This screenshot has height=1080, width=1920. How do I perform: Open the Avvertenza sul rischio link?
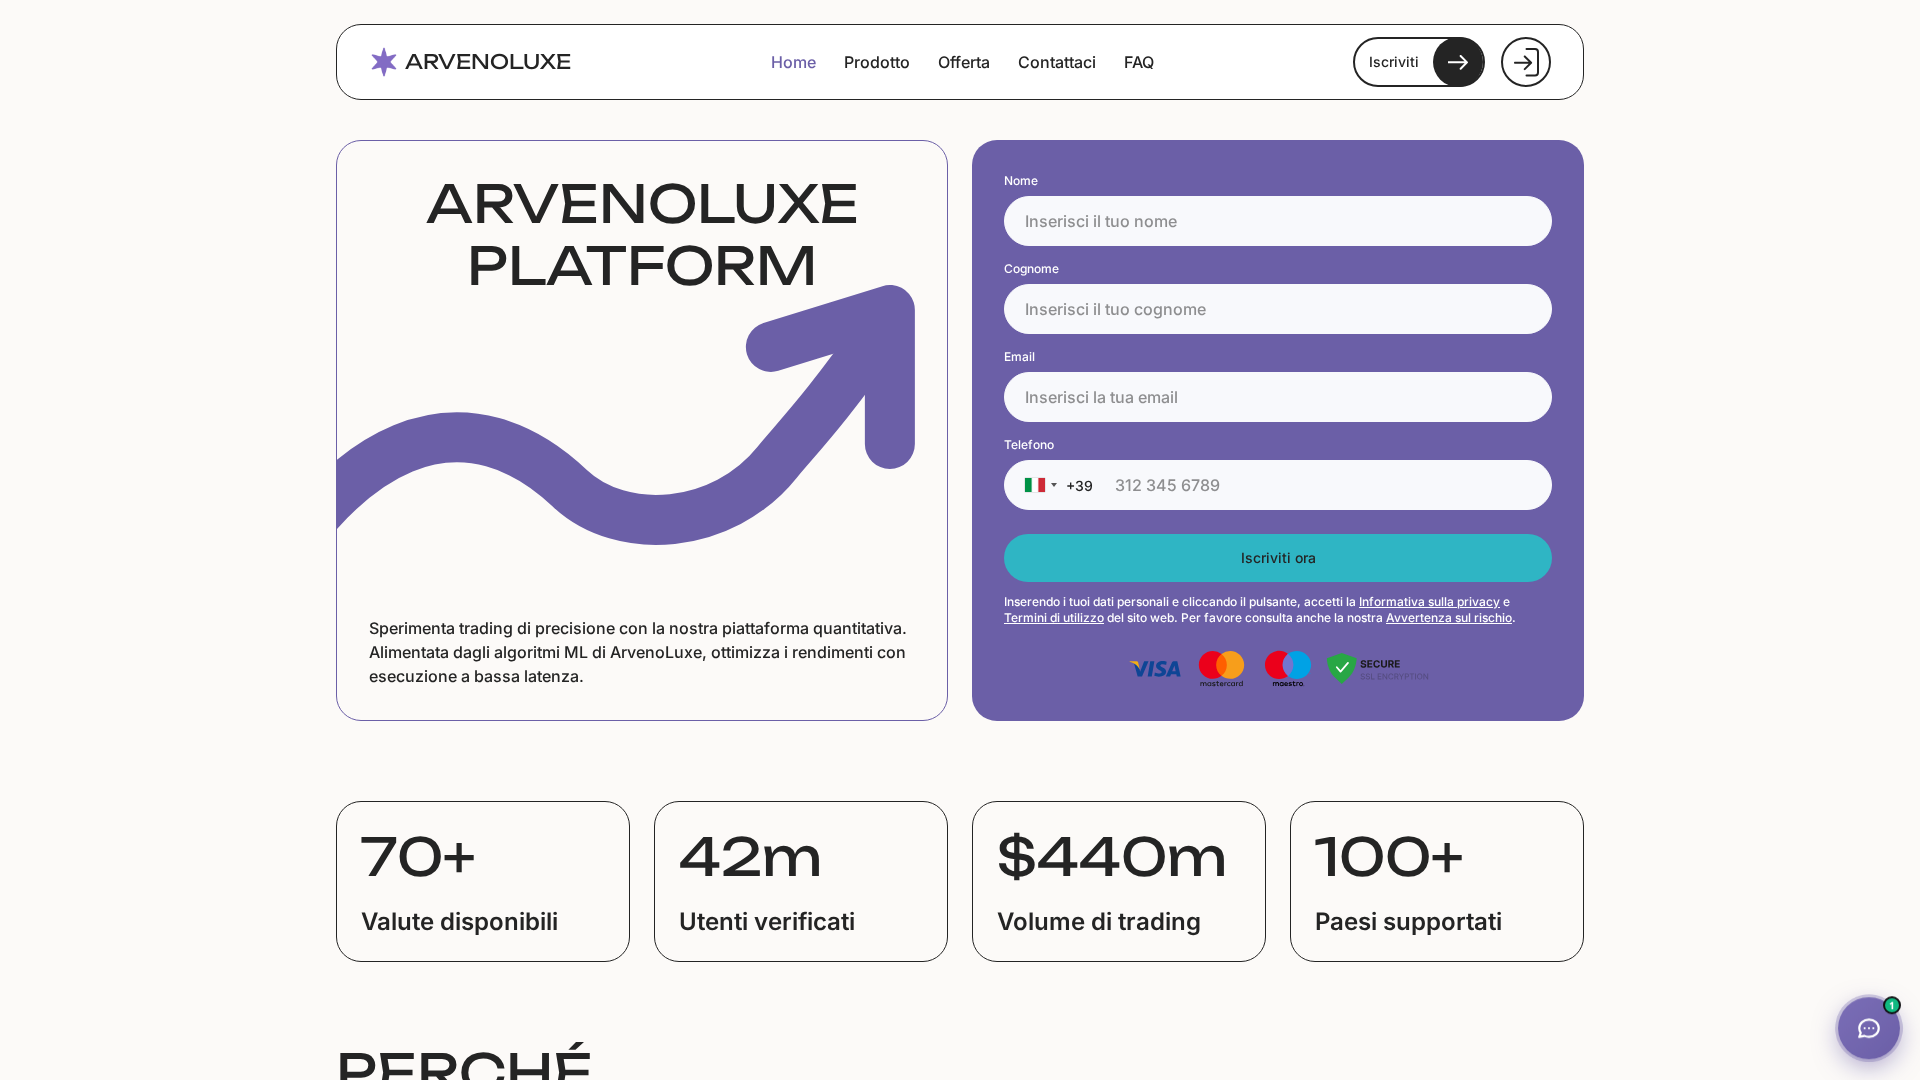[x=1449, y=618]
